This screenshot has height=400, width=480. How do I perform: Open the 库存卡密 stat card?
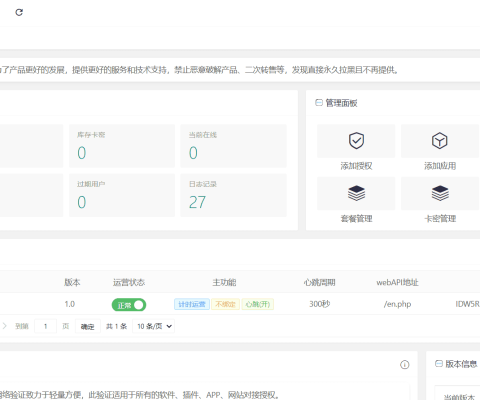[x=122, y=146]
